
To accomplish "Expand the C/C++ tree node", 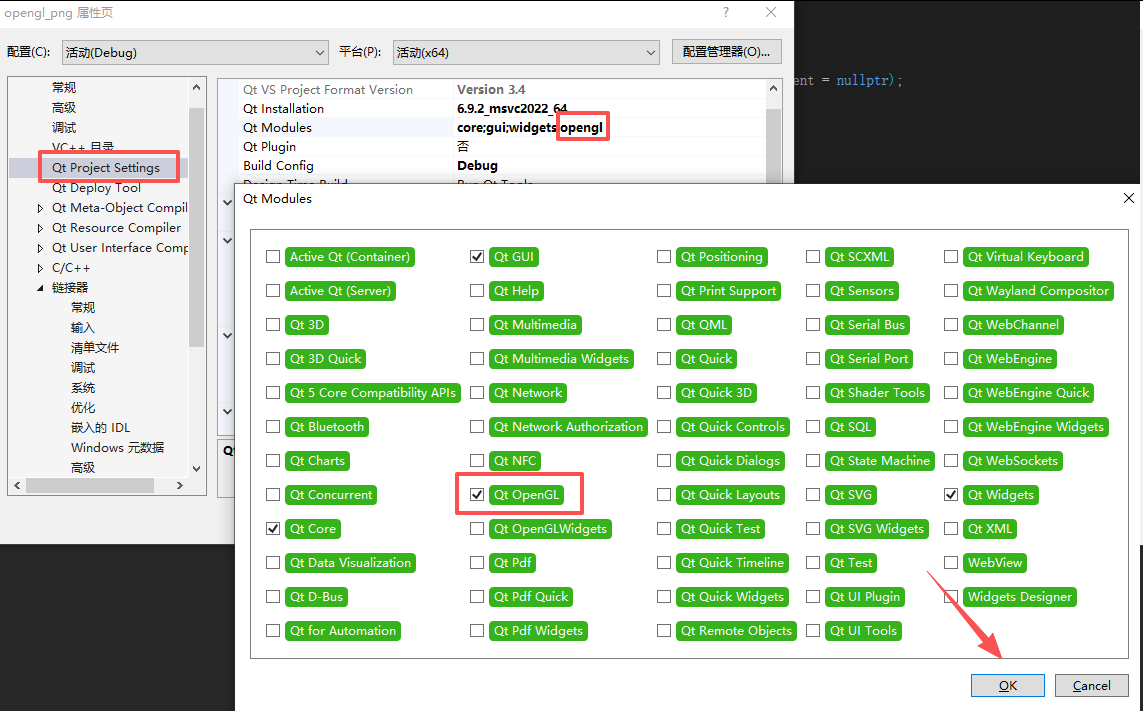I will point(40,268).
